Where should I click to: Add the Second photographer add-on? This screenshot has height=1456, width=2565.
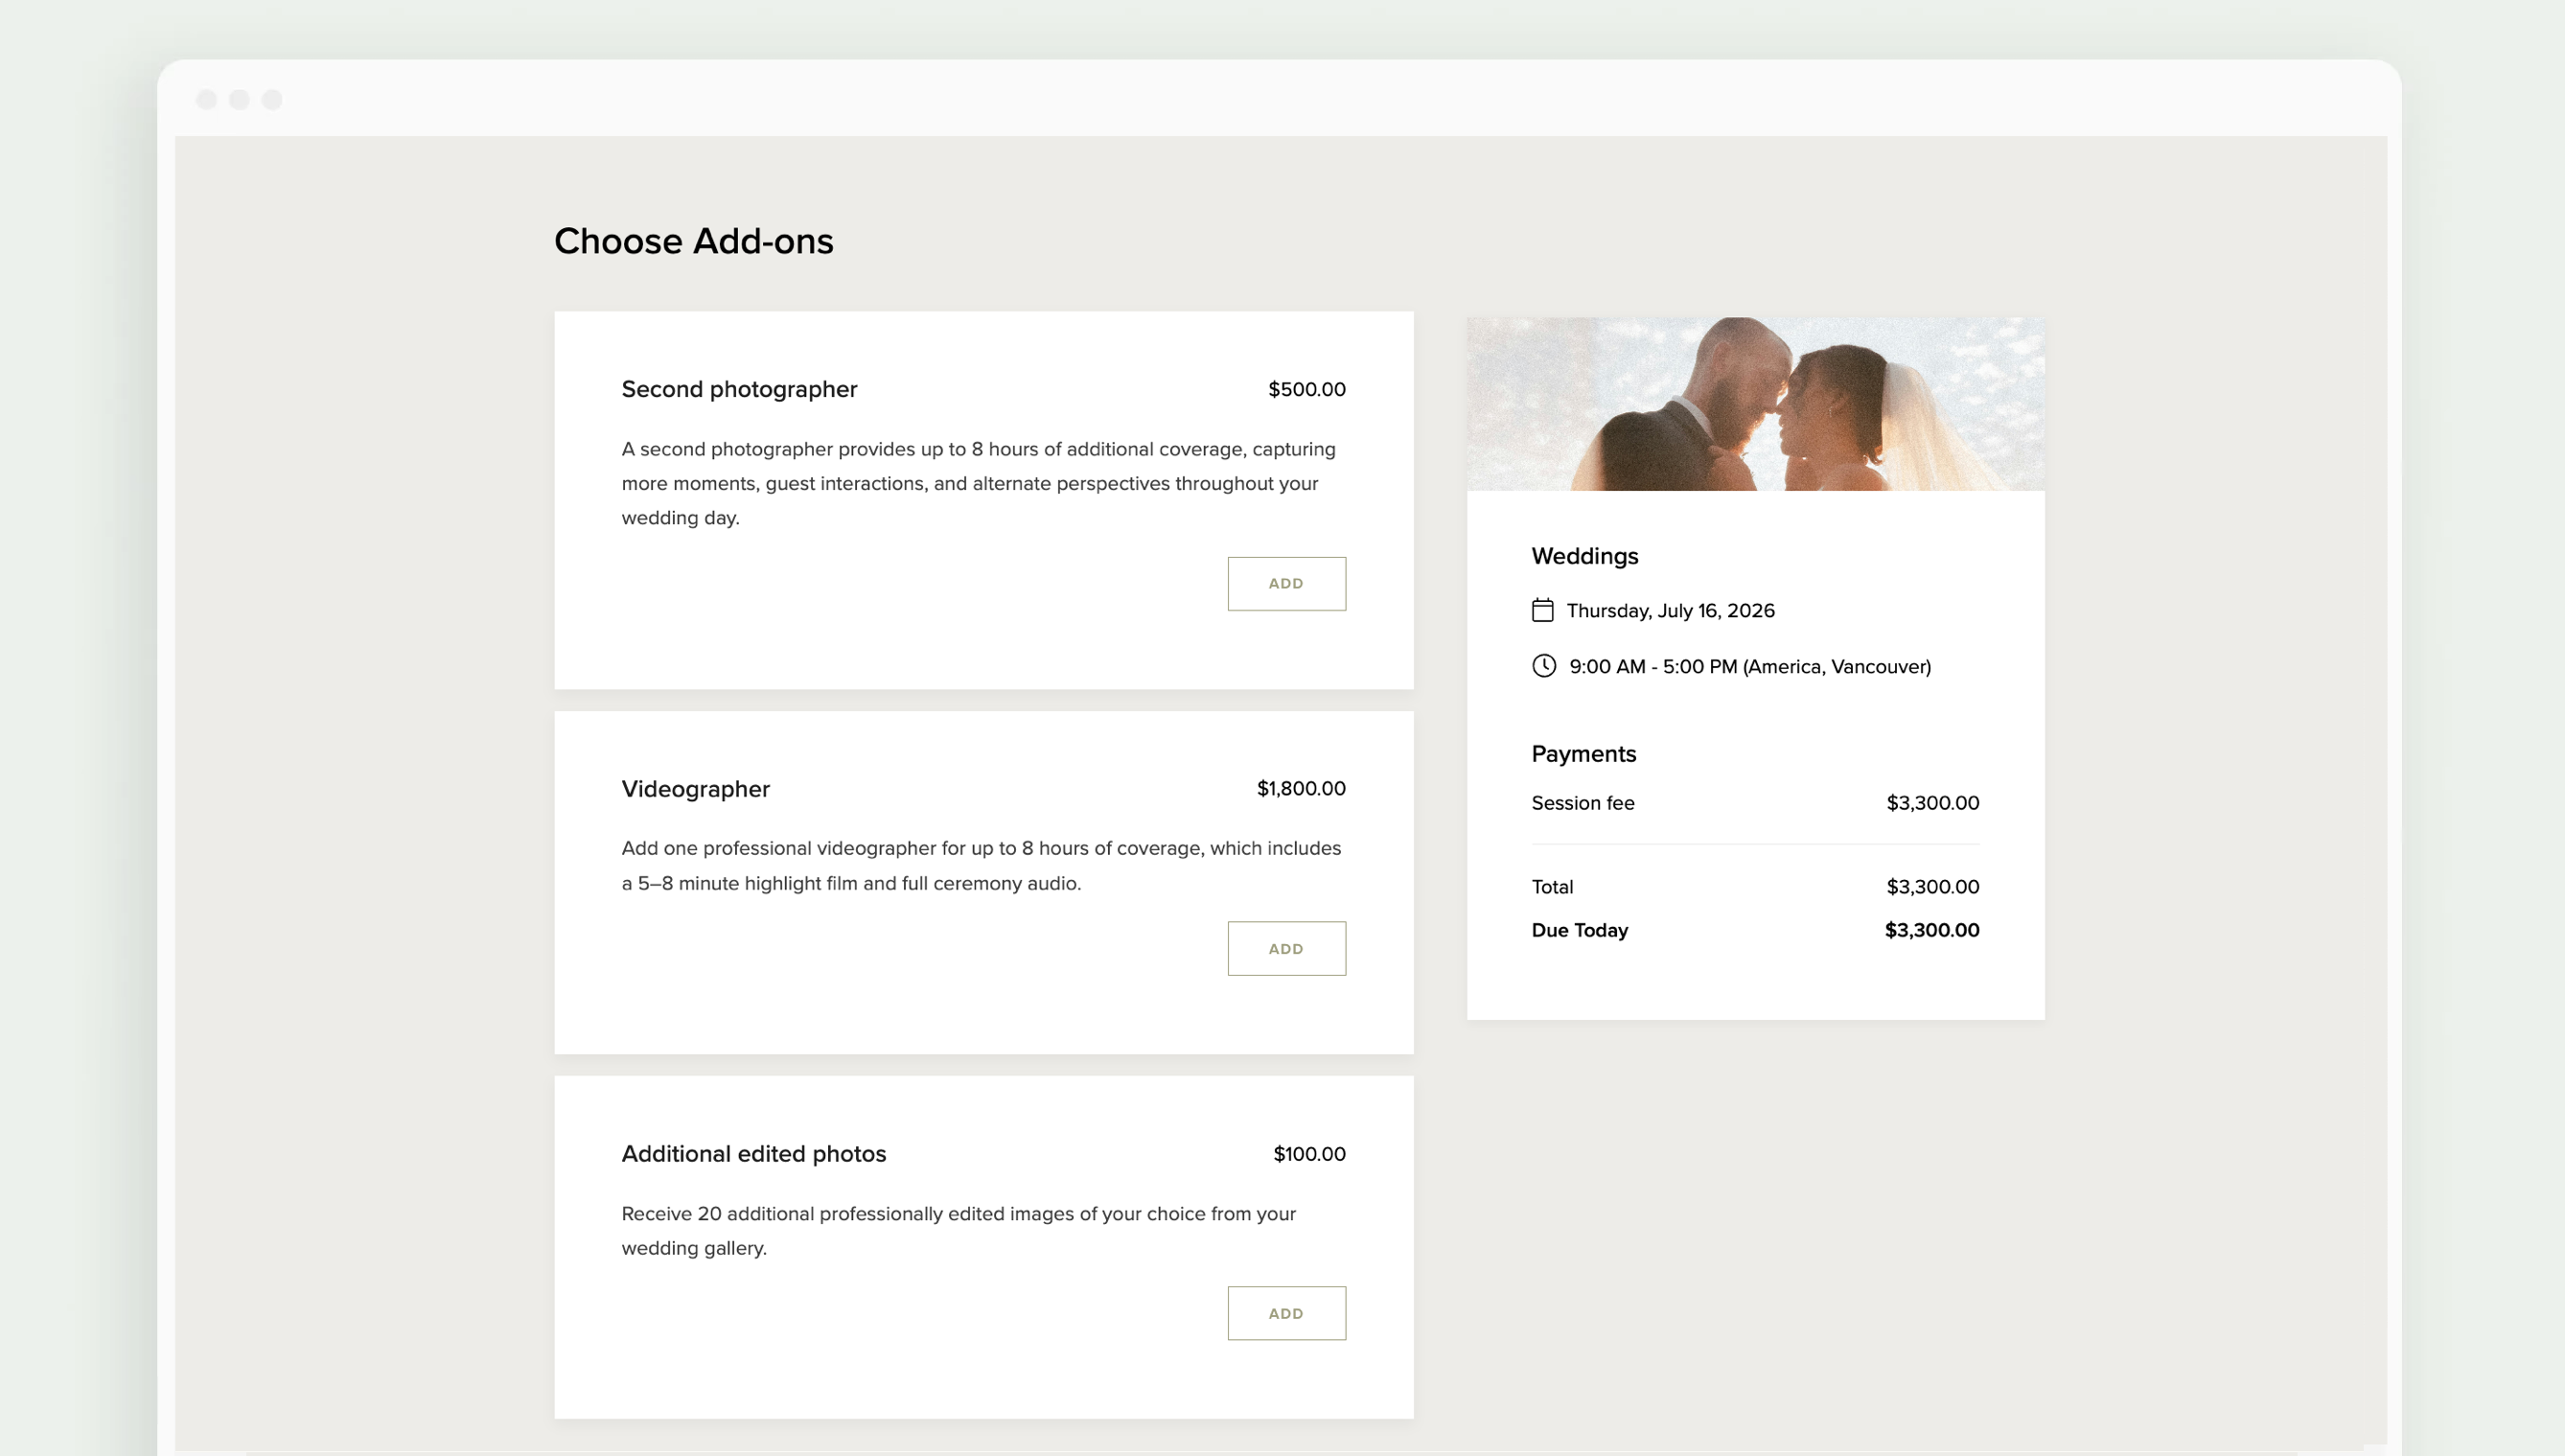coord(1286,583)
